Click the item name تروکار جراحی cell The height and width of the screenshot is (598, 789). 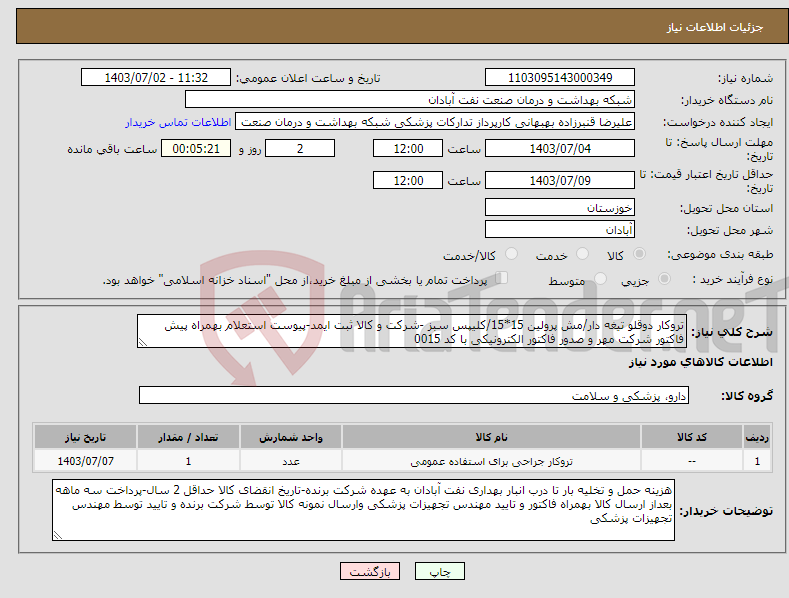[x=491, y=461]
